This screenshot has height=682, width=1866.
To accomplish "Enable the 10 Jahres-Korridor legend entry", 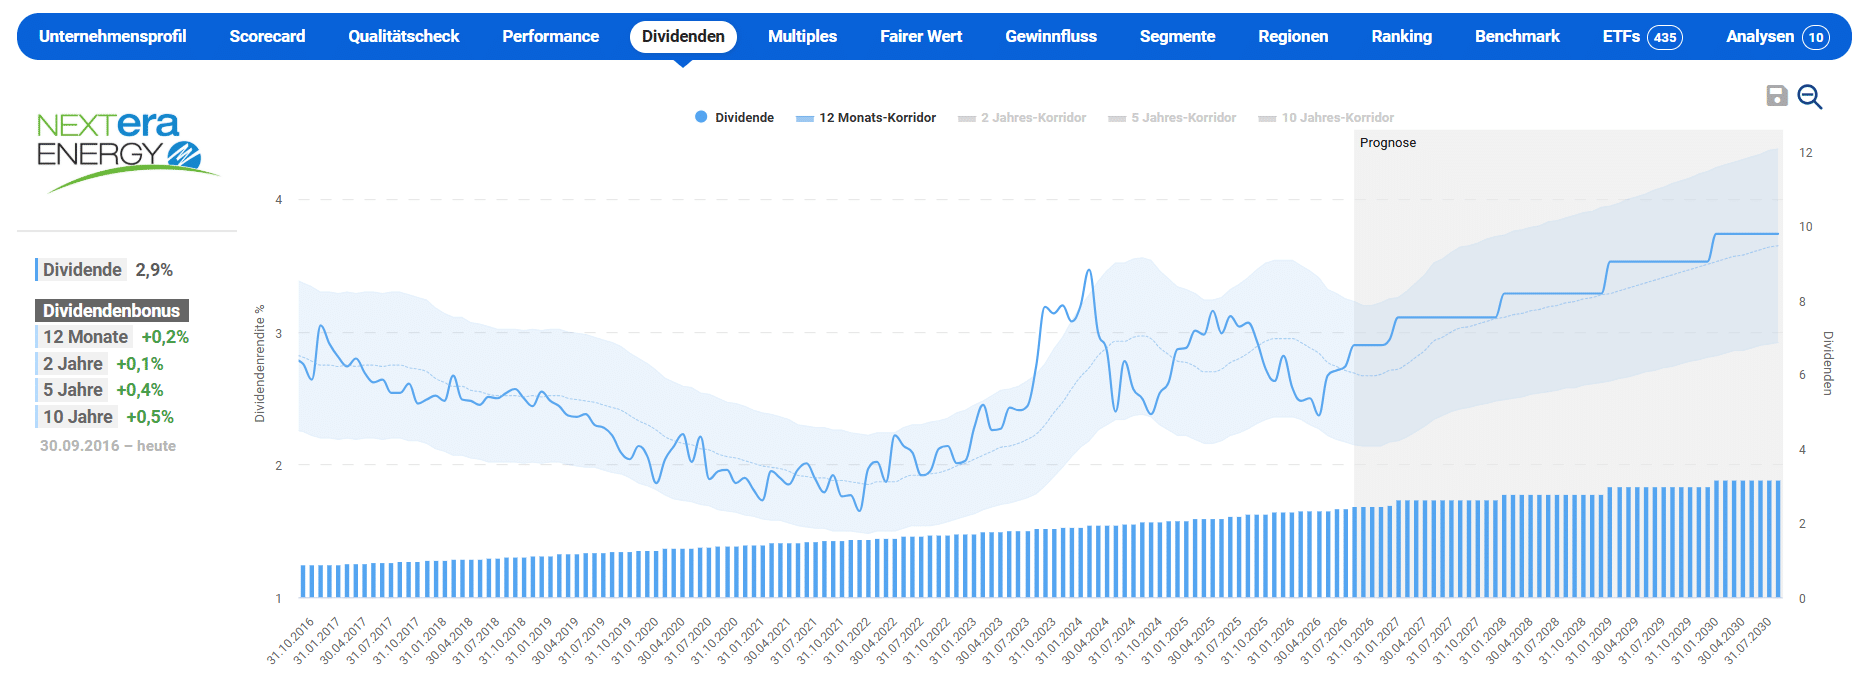I will point(1326,117).
